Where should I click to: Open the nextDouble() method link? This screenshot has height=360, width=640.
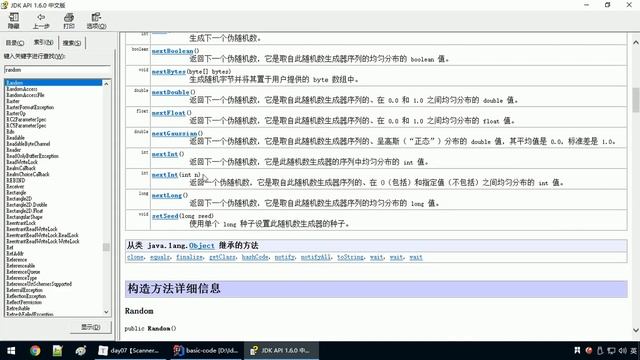point(170,92)
